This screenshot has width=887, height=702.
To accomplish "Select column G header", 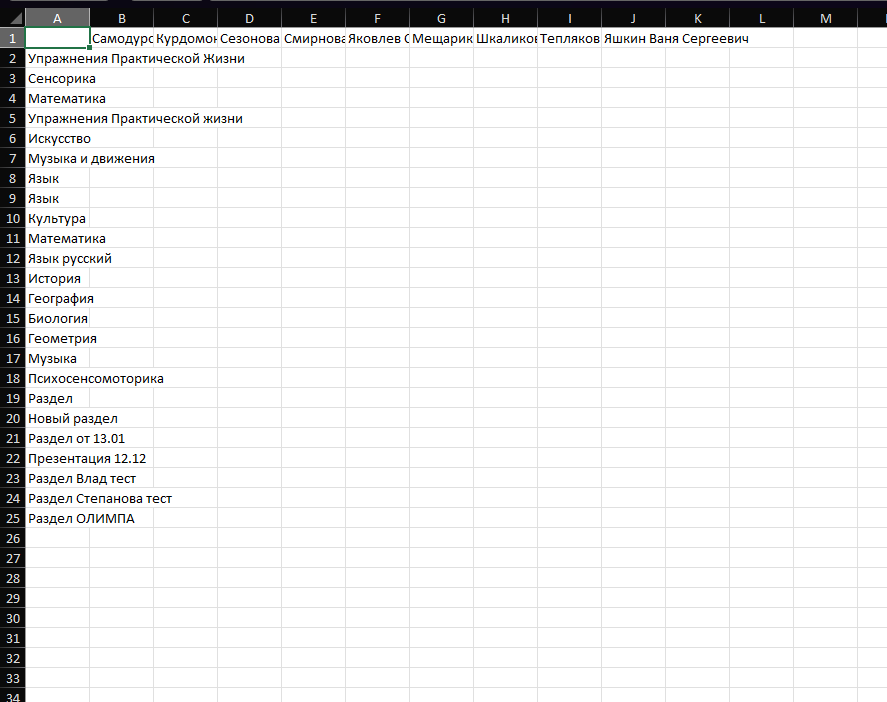I will pyautogui.click(x=441, y=18).
